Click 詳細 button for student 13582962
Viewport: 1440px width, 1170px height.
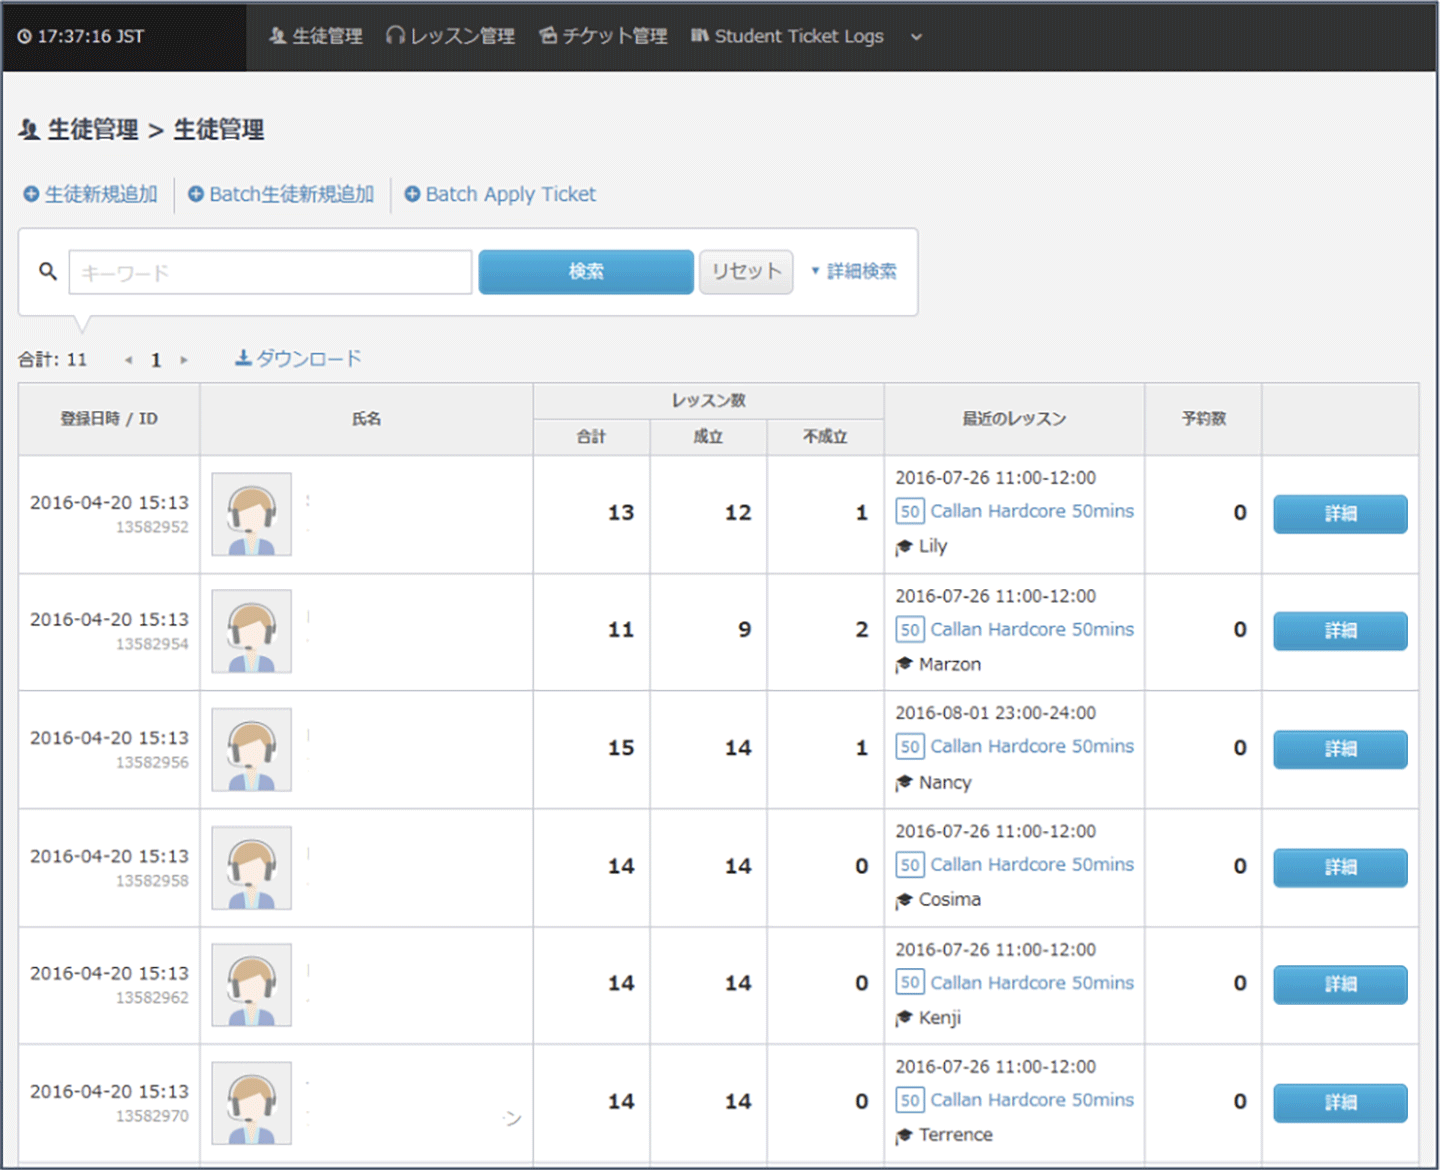pyautogui.click(x=1340, y=984)
